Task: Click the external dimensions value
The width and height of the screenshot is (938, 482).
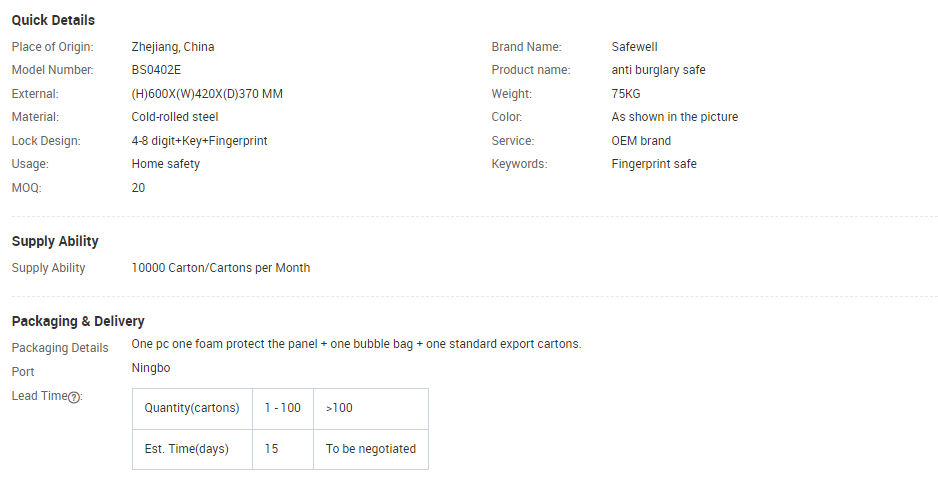Action: pos(207,94)
